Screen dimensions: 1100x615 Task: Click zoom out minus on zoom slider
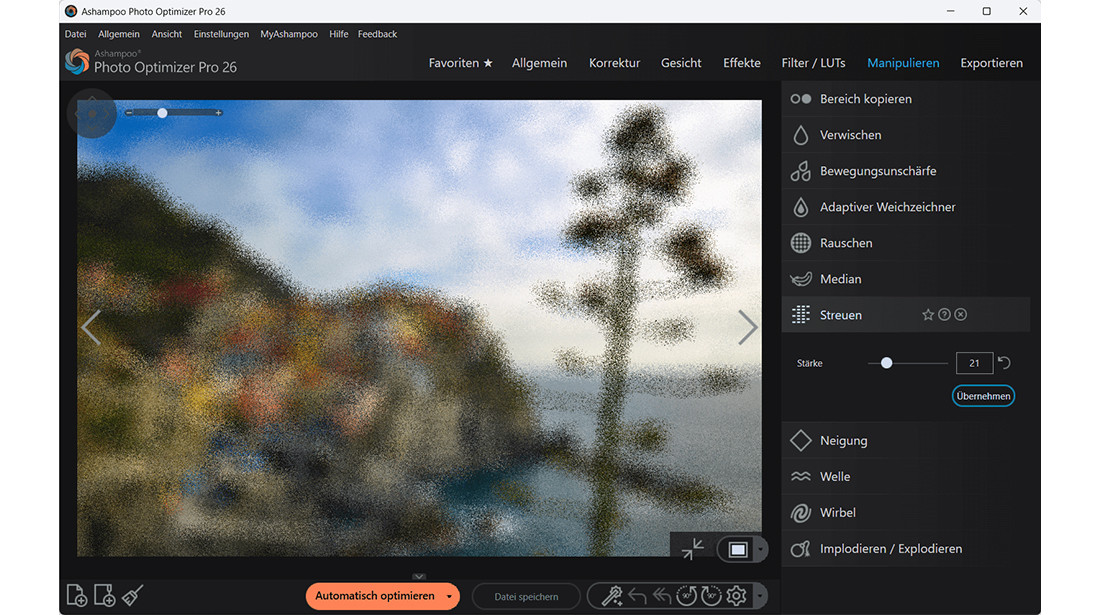(x=129, y=113)
